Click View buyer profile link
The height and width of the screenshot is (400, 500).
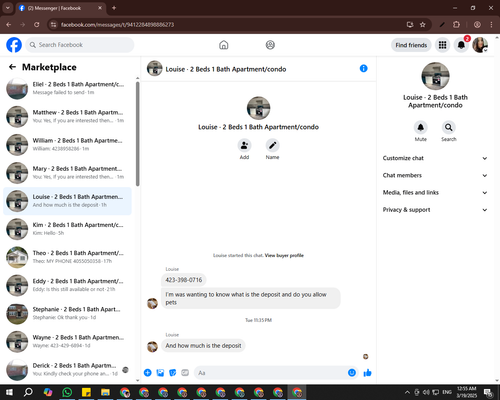click(284, 255)
